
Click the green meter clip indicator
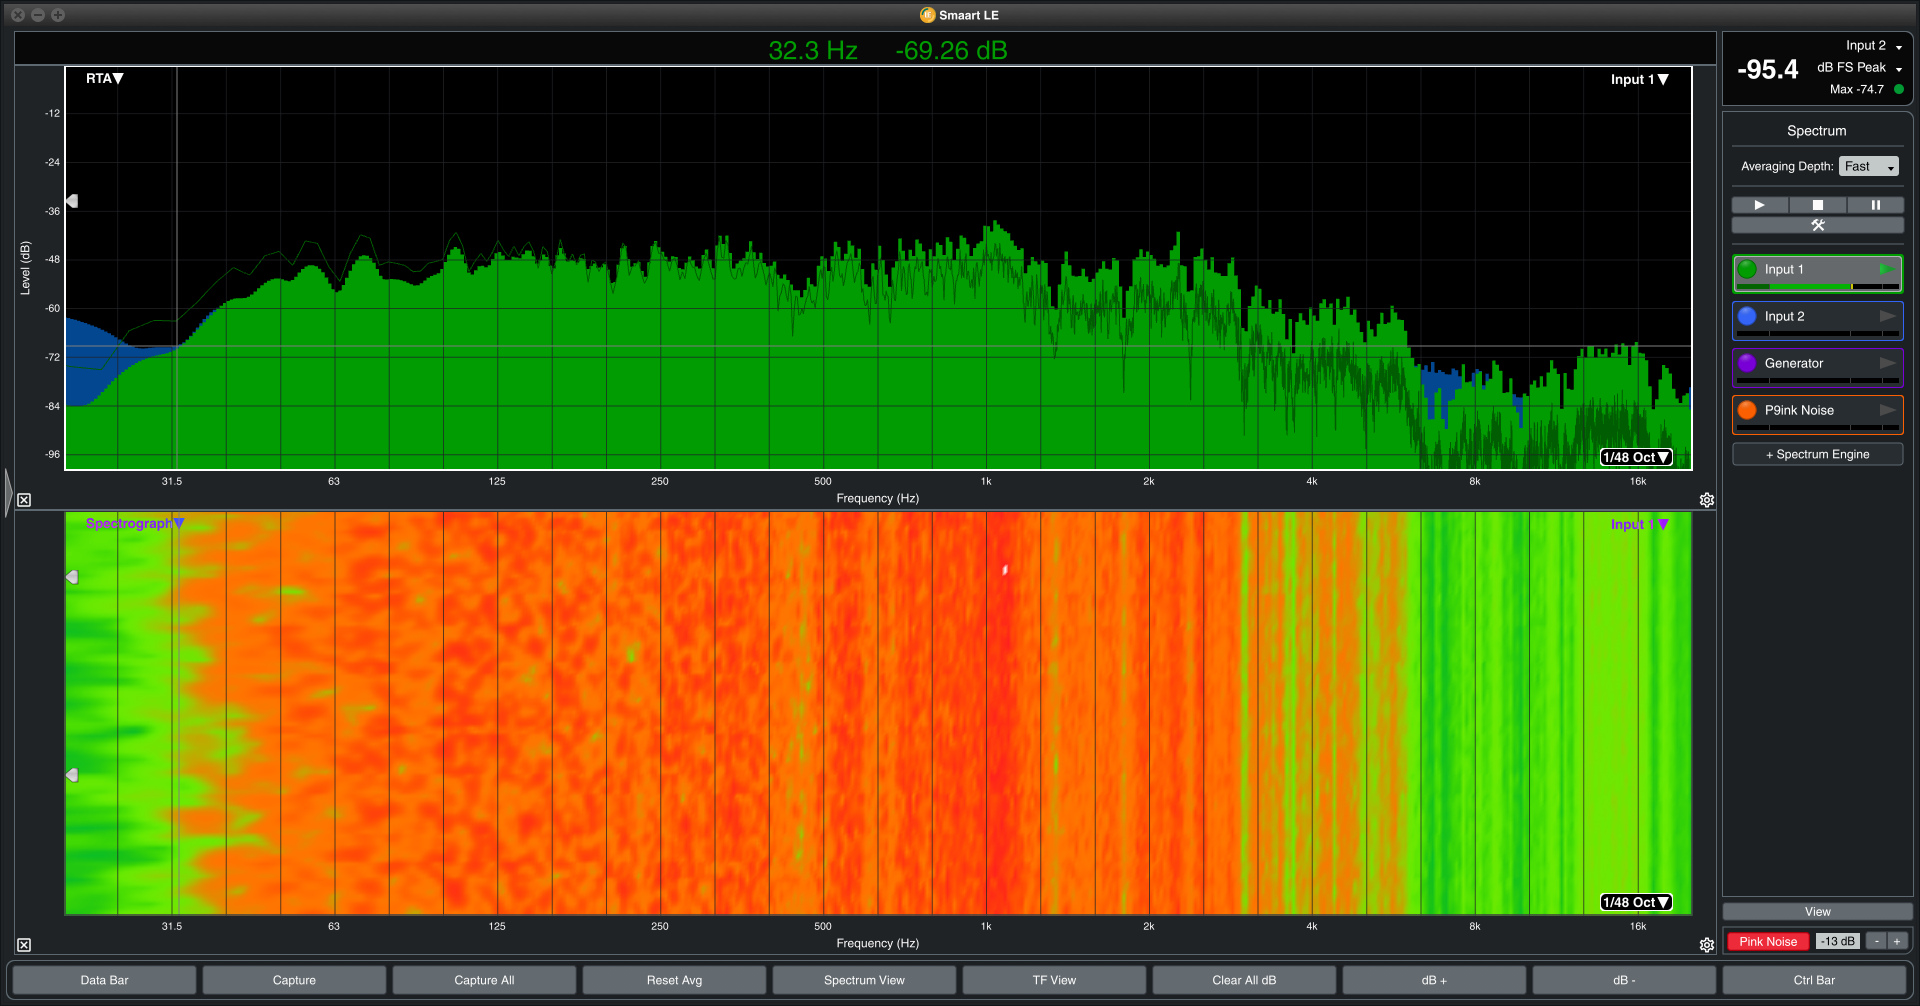tap(1899, 89)
